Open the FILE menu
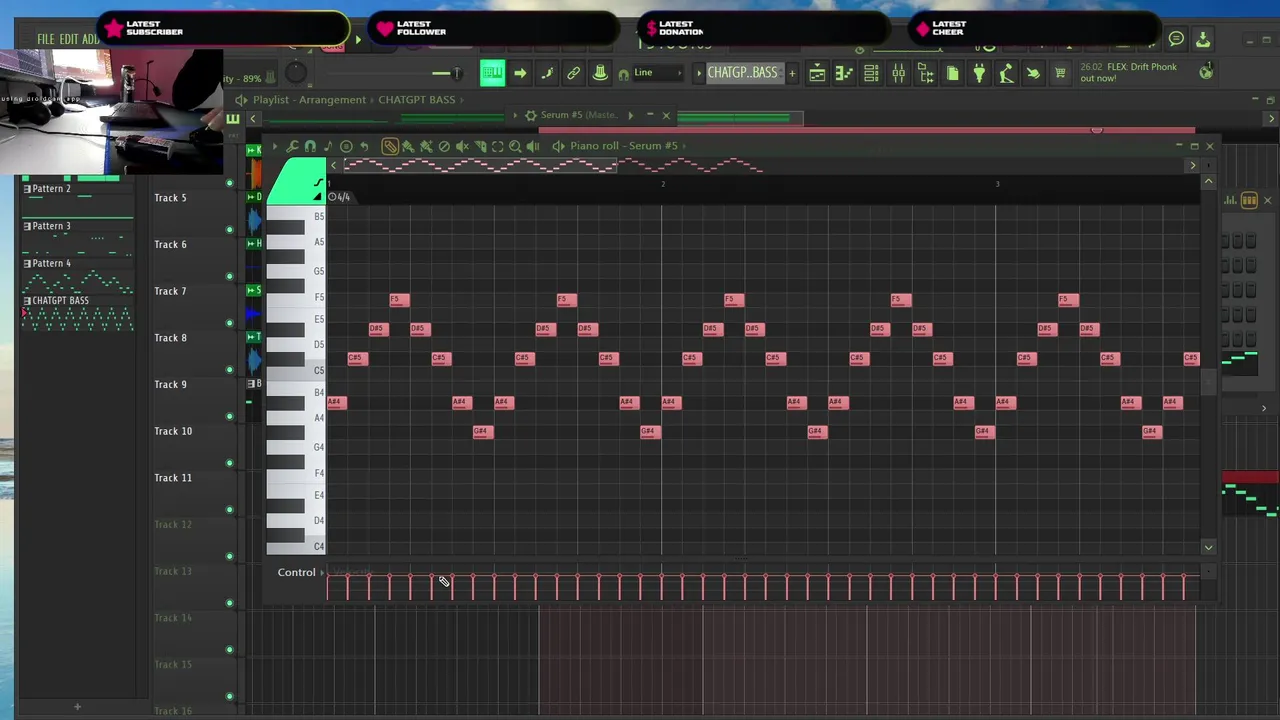The image size is (1280, 720). [x=47, y=39]
